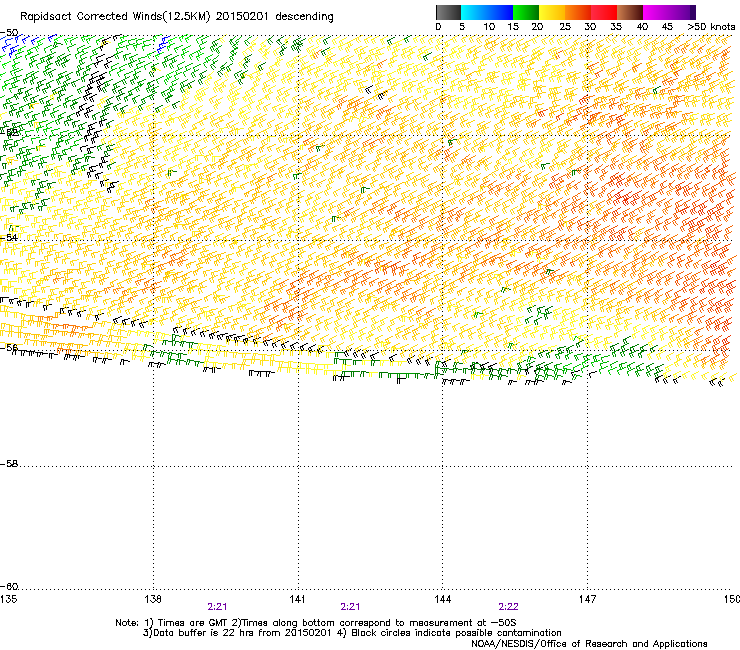Click the NOAA/NESDIS credit text

589,644
